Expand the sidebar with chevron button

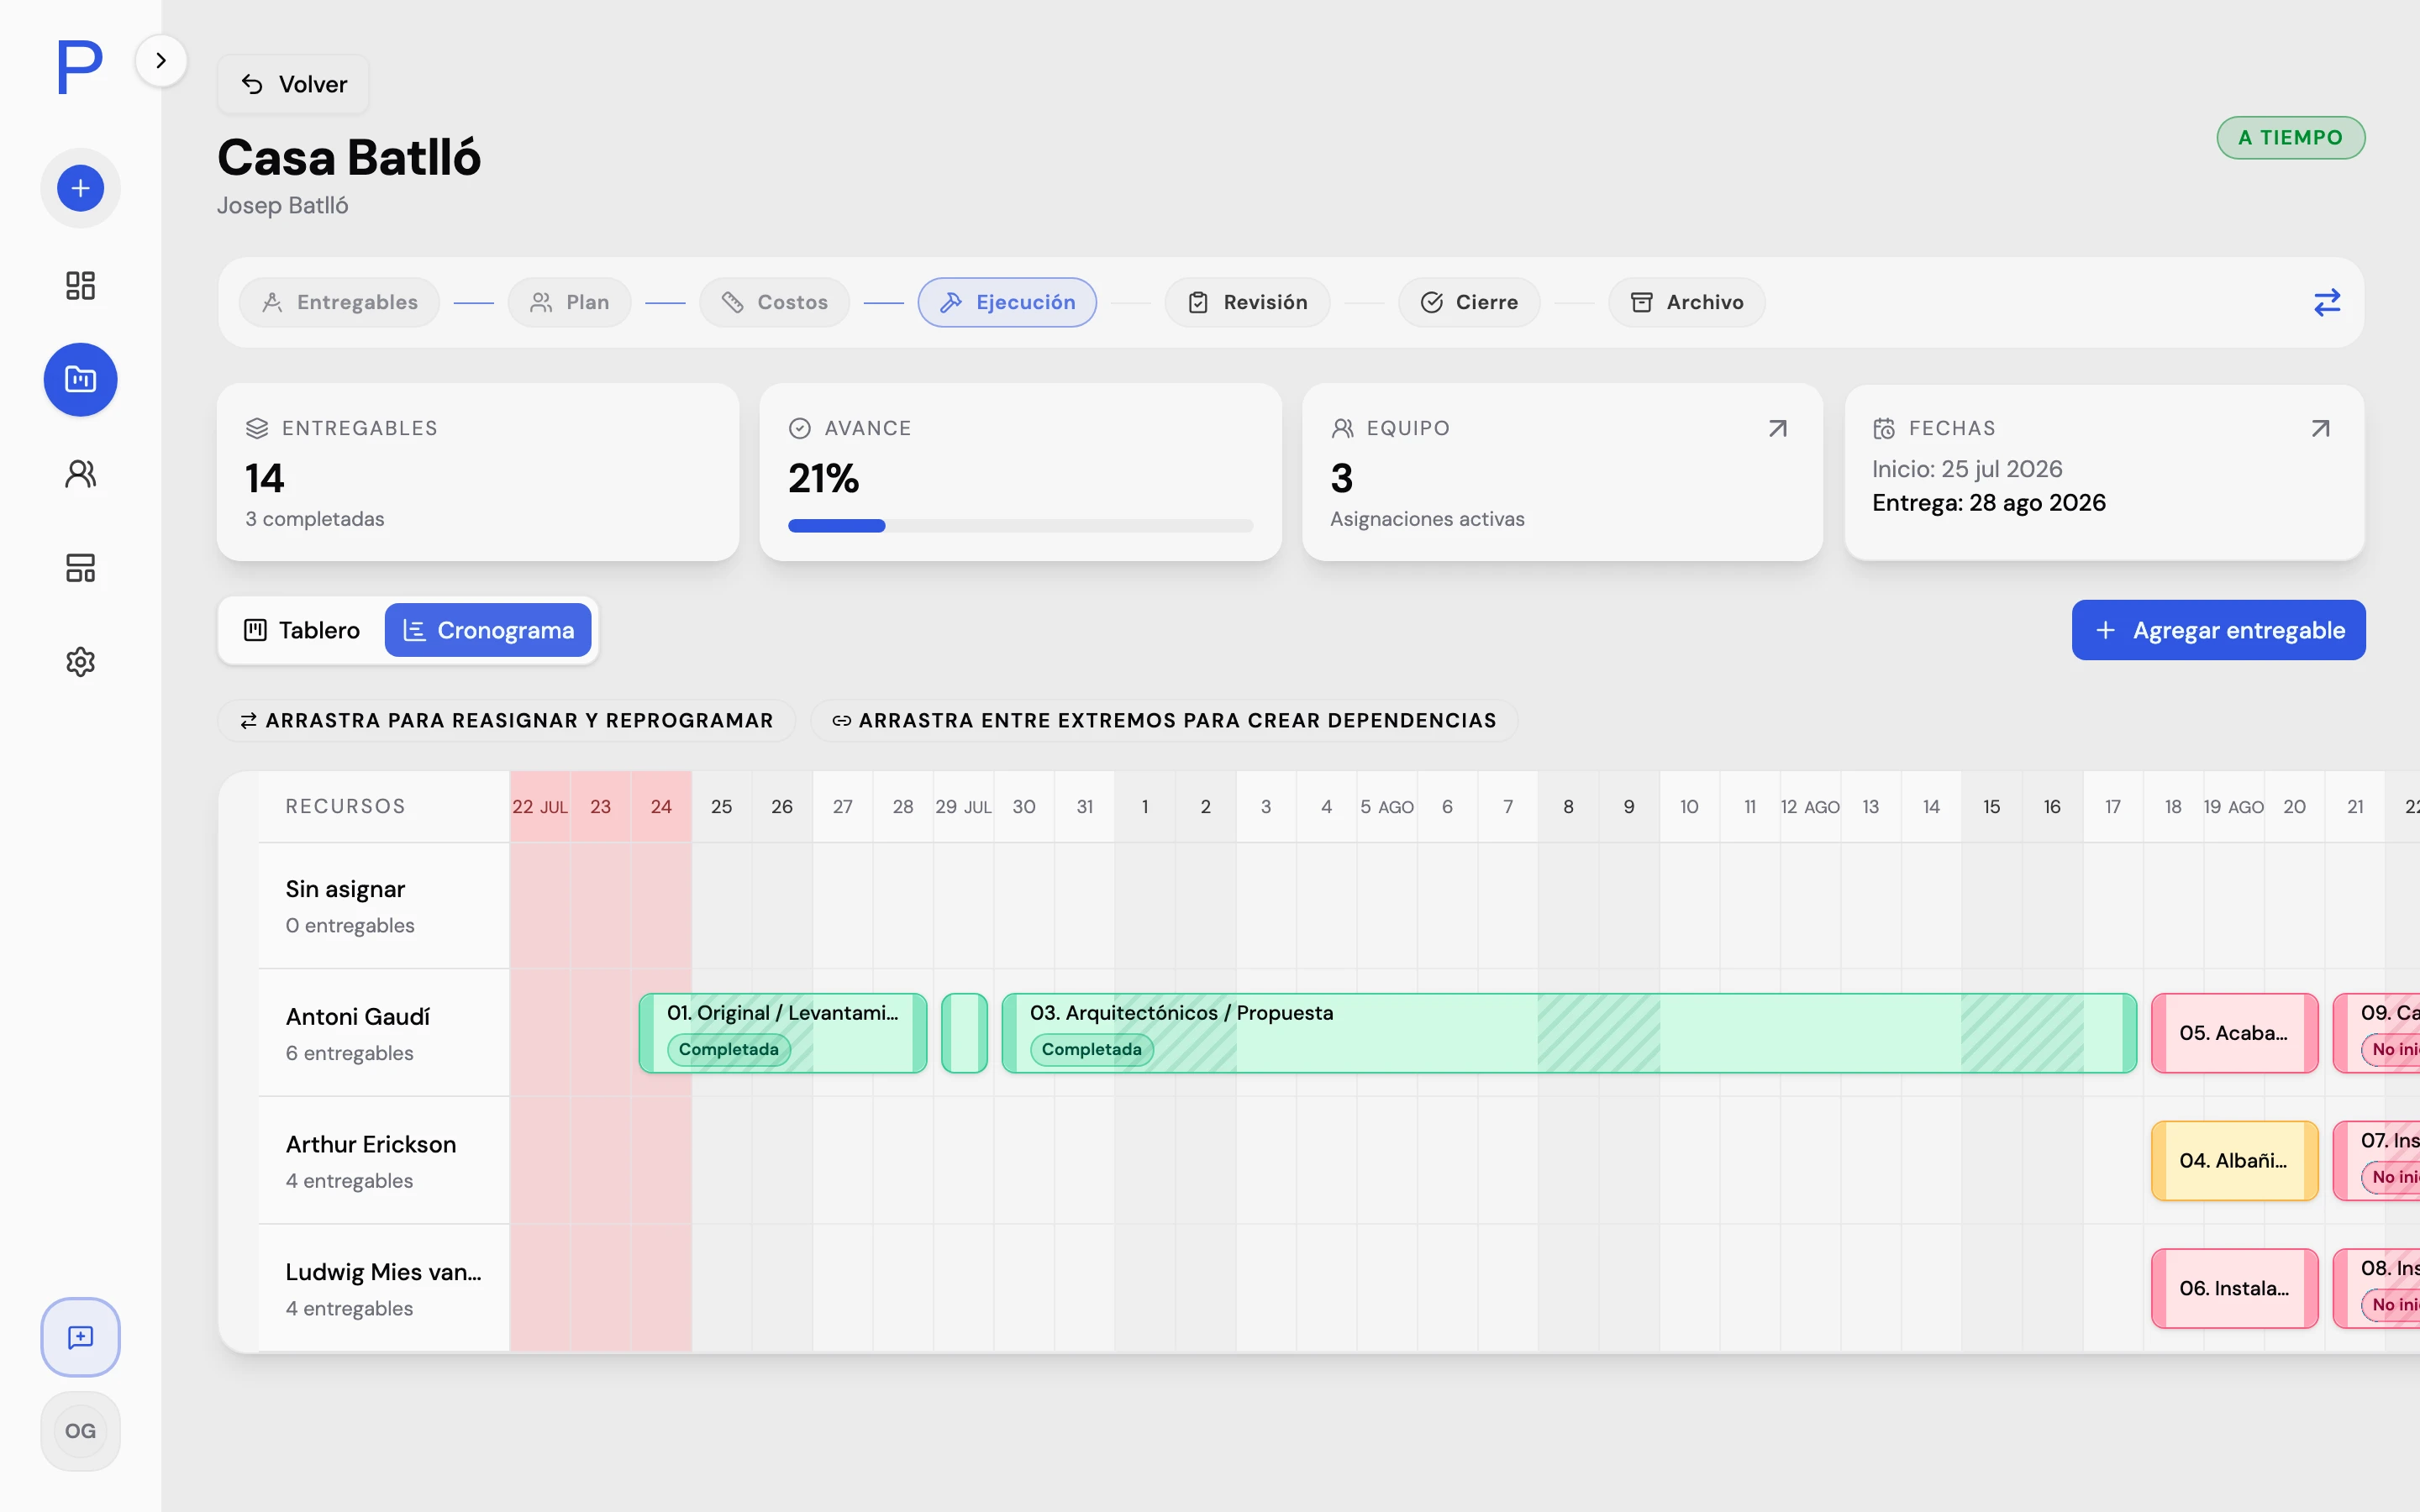[161, 60]
